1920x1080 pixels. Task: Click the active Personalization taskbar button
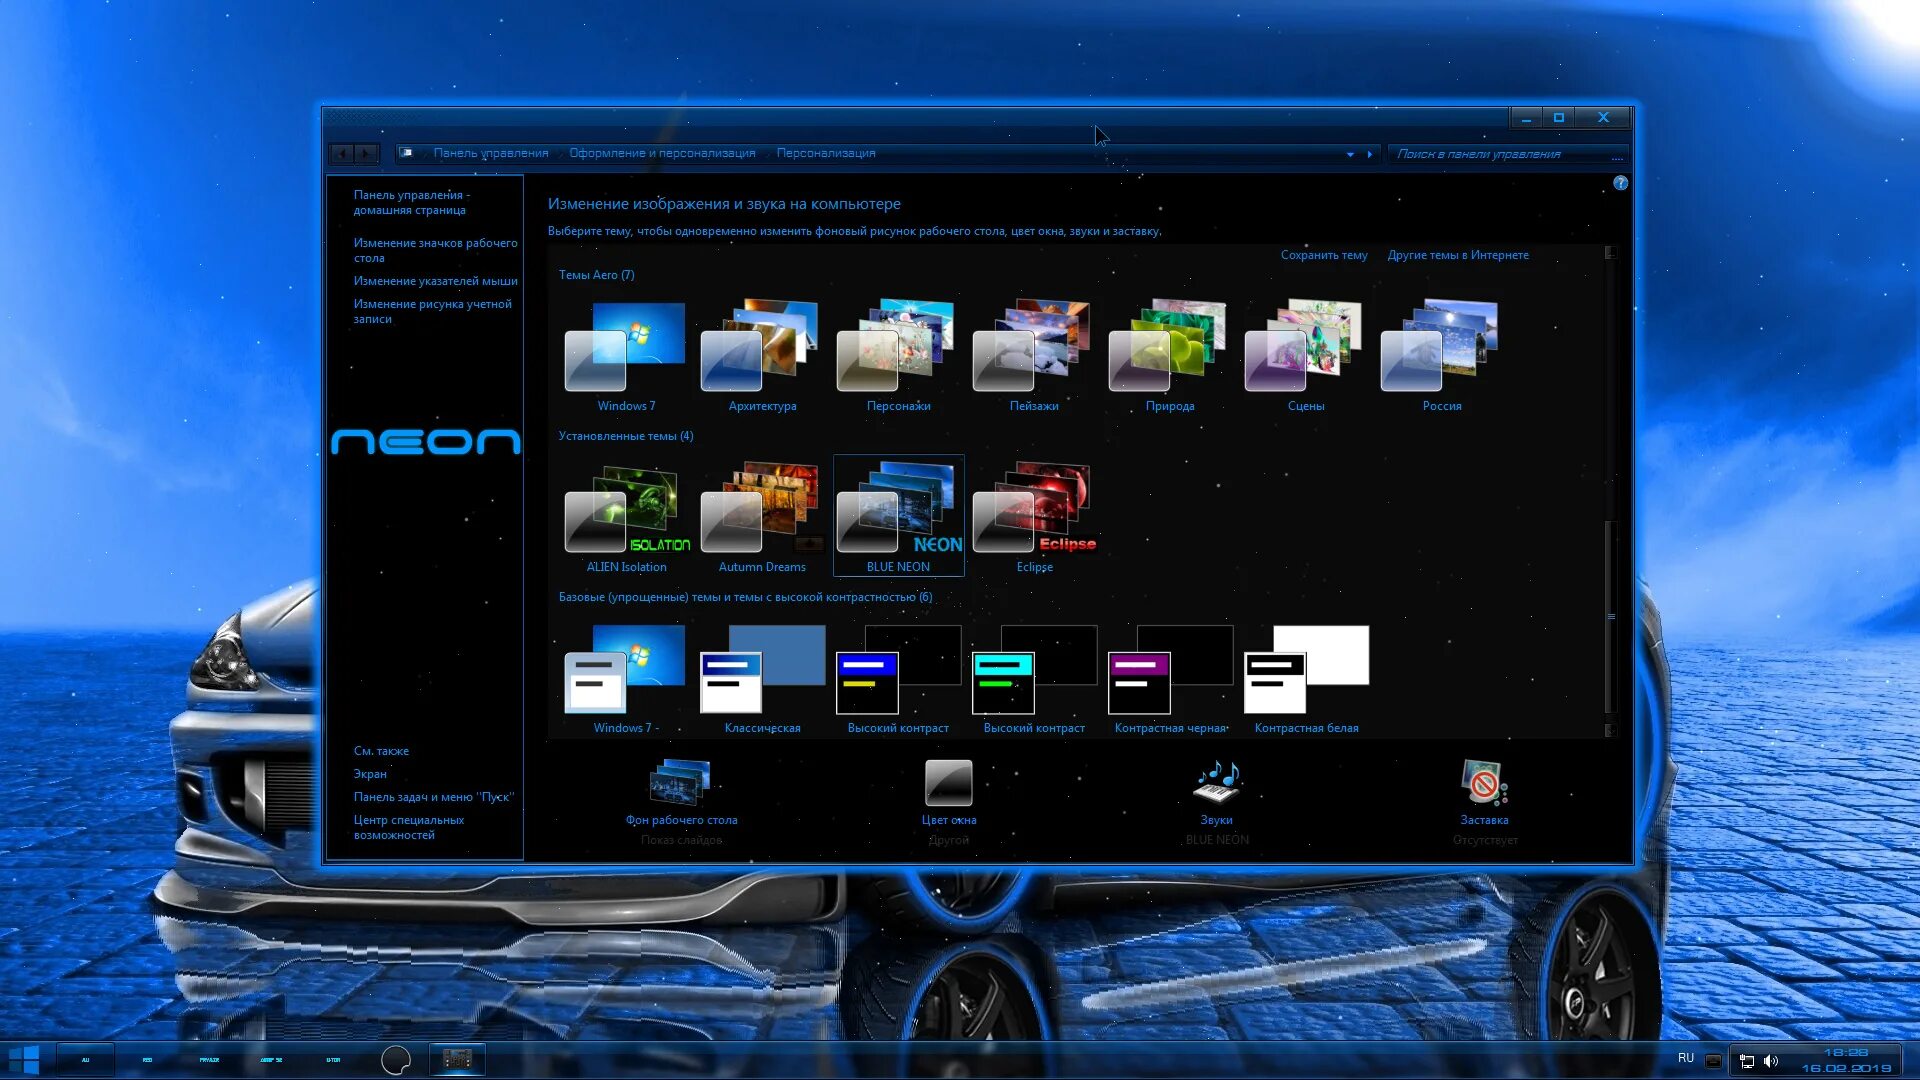click(457, 1060)
